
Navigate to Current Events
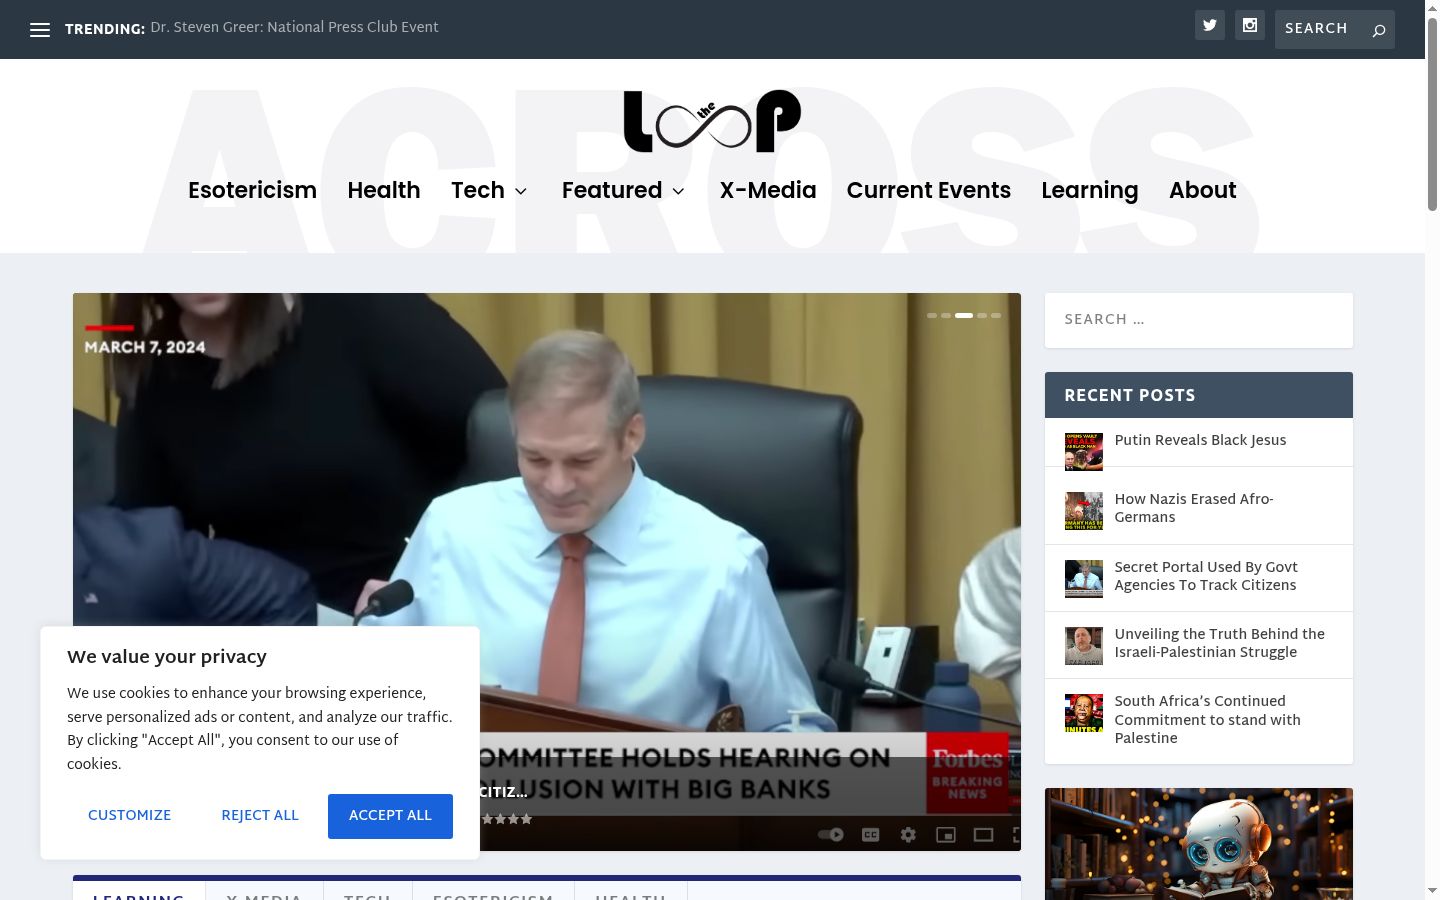pyautogui.click(x=929, y=190)
